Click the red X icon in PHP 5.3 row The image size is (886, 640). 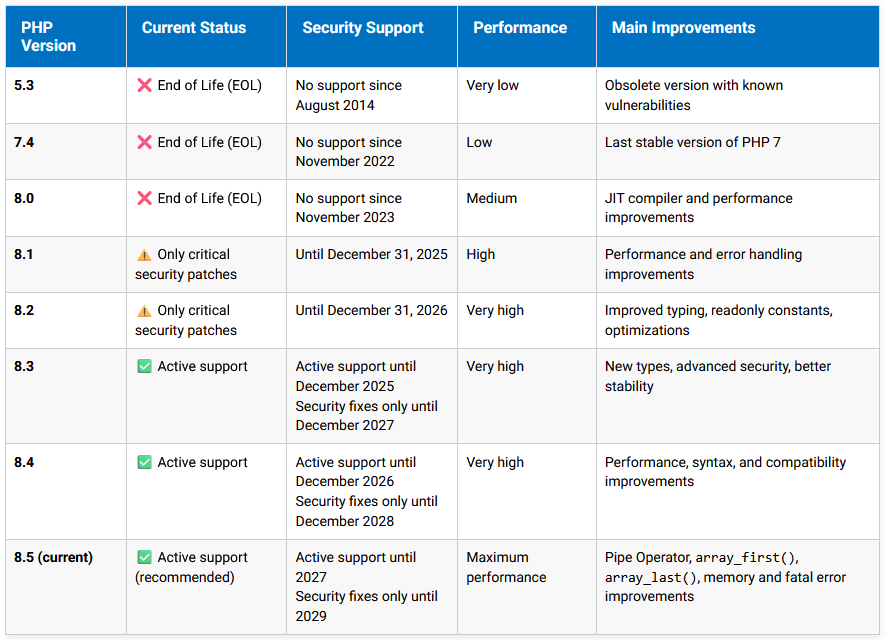pyautogui.click(x=144, y=86)
